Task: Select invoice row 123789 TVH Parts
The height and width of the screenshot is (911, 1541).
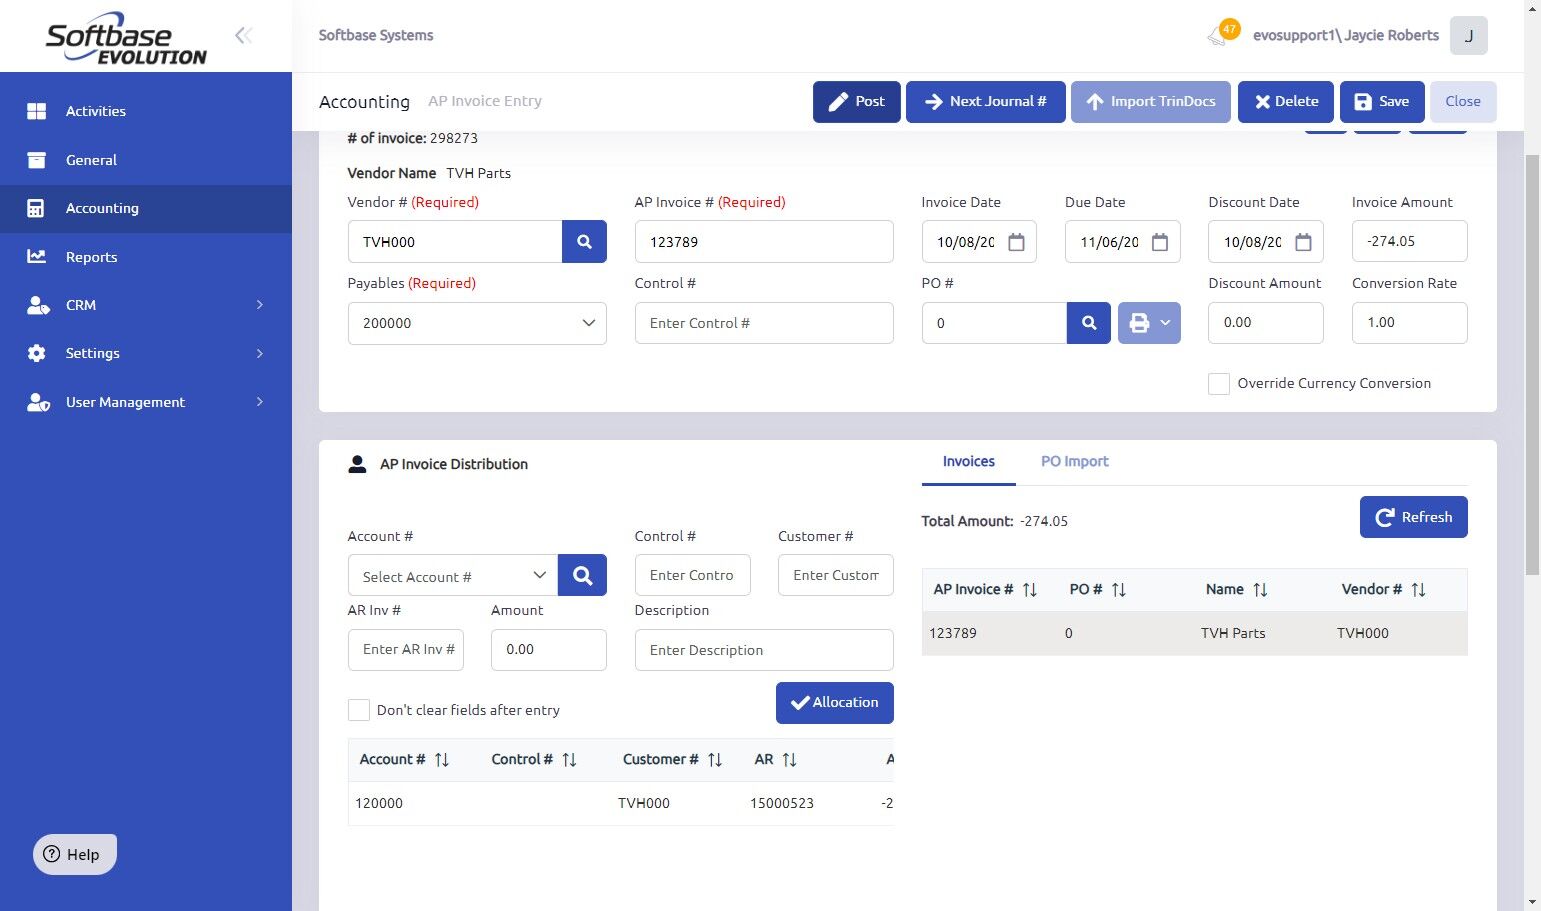Action: pos(1195,633)
